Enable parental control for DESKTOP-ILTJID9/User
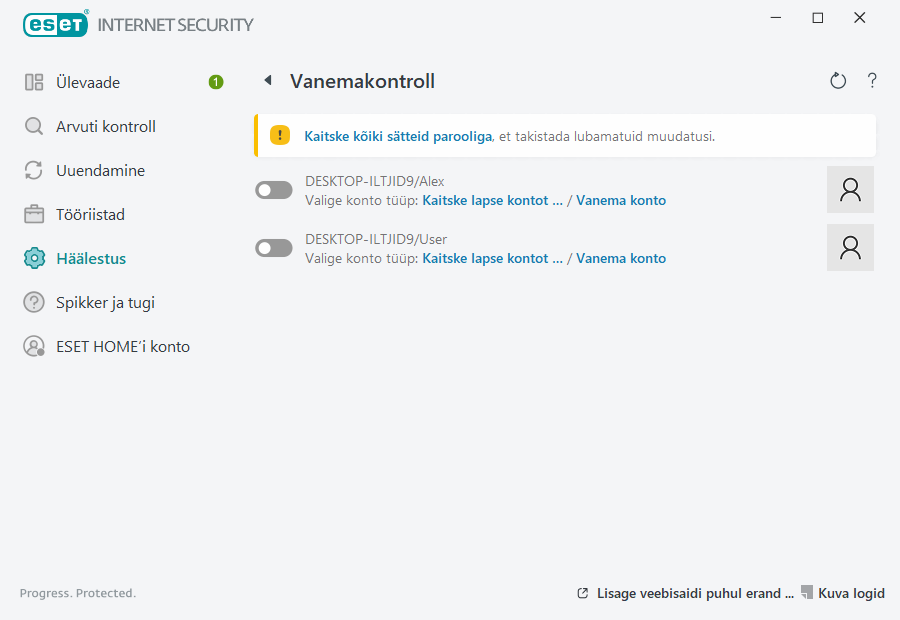 click(x=273, y=247)
